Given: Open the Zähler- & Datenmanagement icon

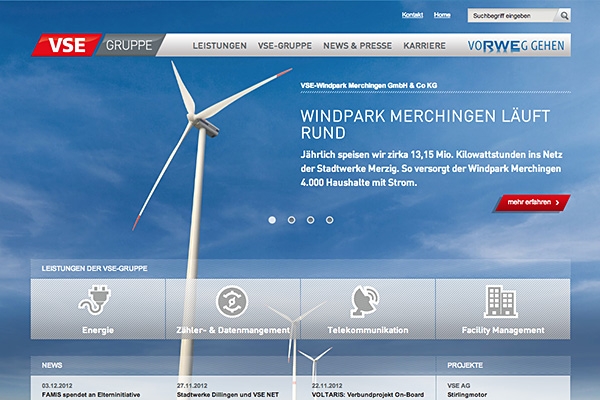Looking at the screenshot, I should (232, 301).
